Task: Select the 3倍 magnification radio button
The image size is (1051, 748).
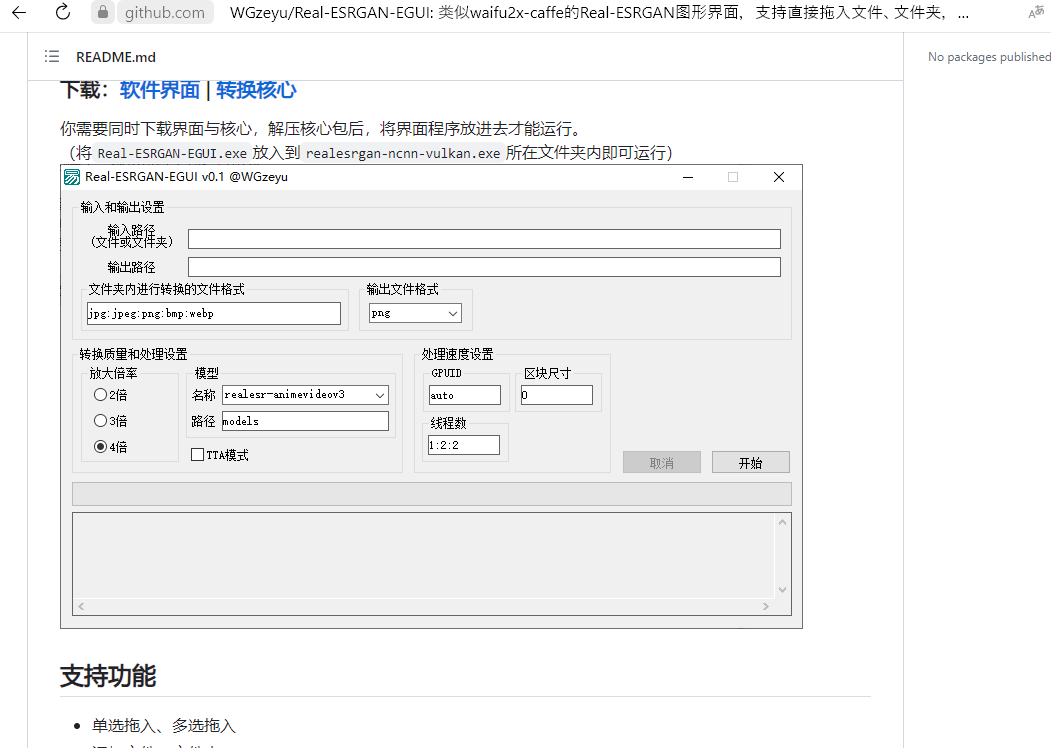Action: [101, 421]
